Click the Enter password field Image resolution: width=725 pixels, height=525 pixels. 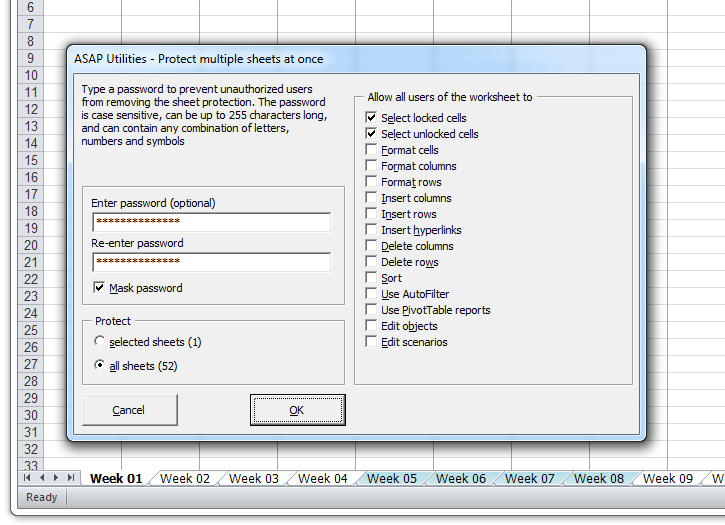(x=211, y=222)
